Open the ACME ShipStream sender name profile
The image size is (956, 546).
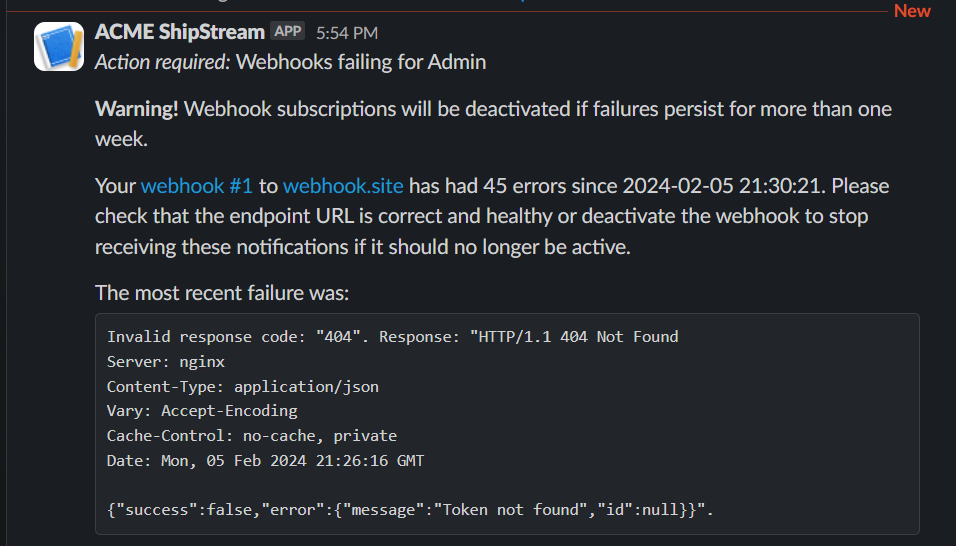coord(180,32)
